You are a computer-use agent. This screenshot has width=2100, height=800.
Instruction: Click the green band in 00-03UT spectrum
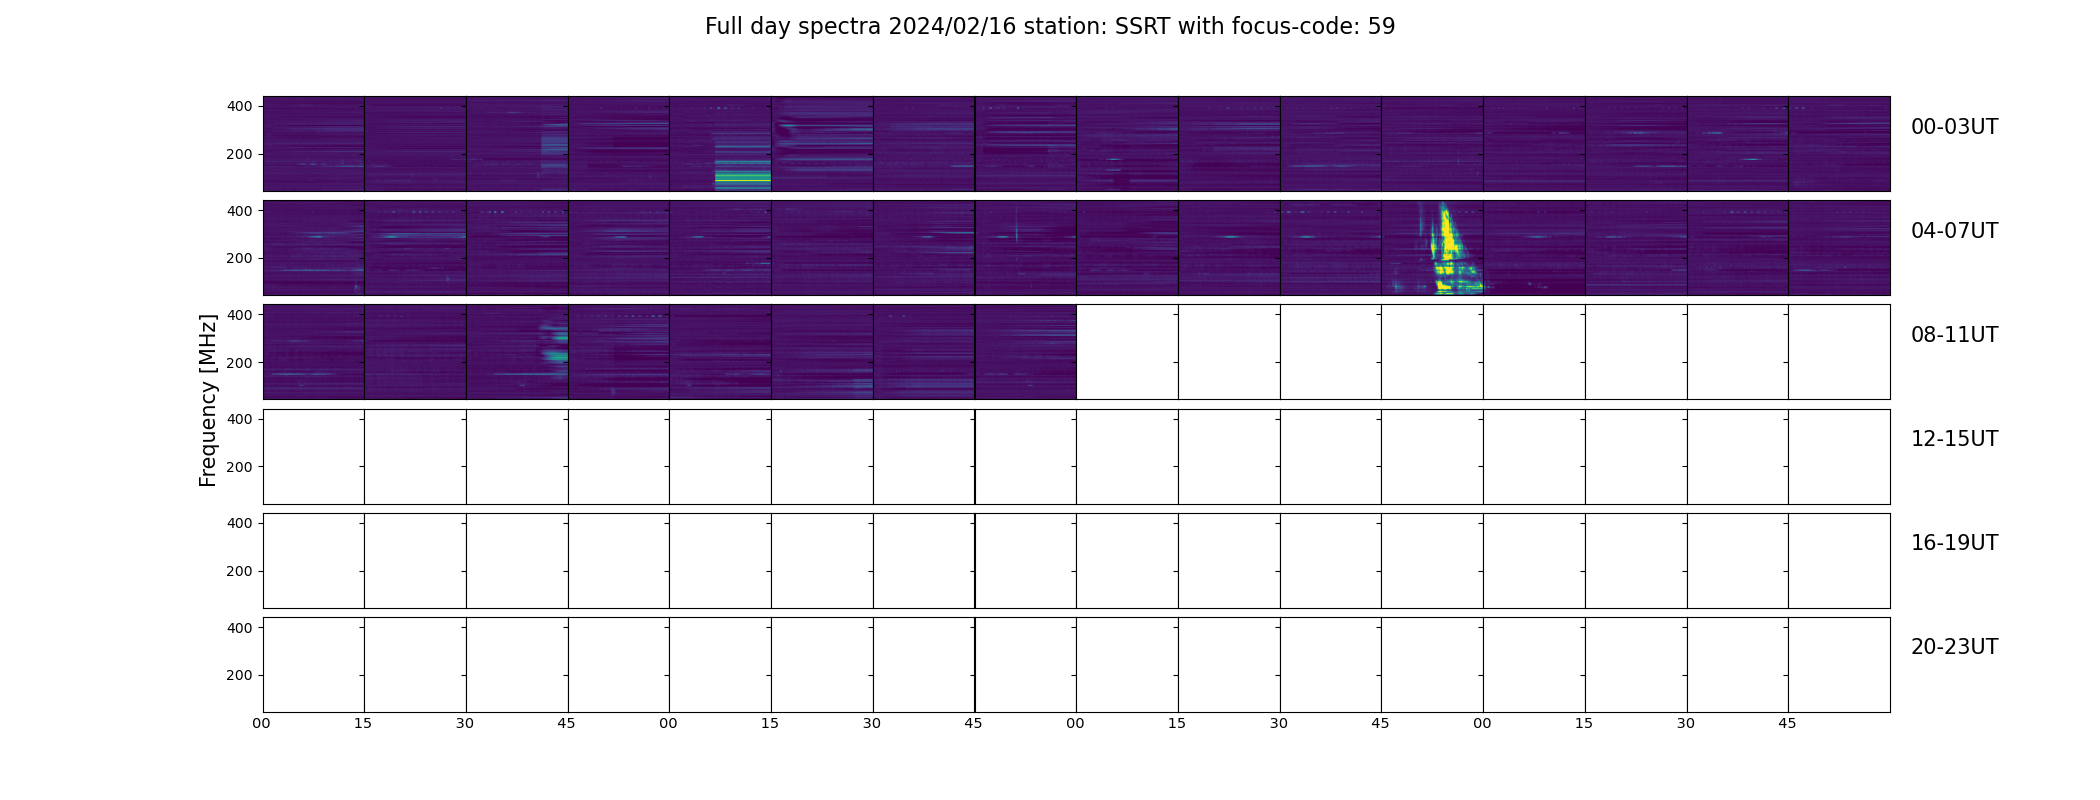pyautogui.click(x=742, y=177)
